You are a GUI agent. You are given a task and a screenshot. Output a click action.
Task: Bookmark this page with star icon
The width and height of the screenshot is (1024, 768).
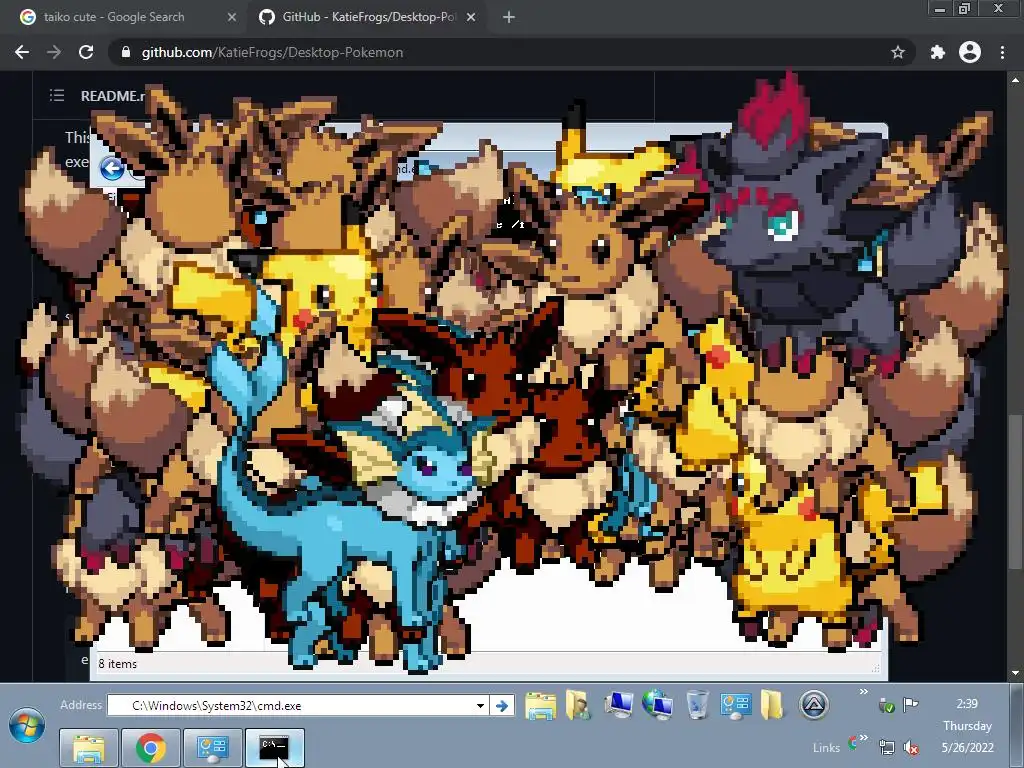898,52
